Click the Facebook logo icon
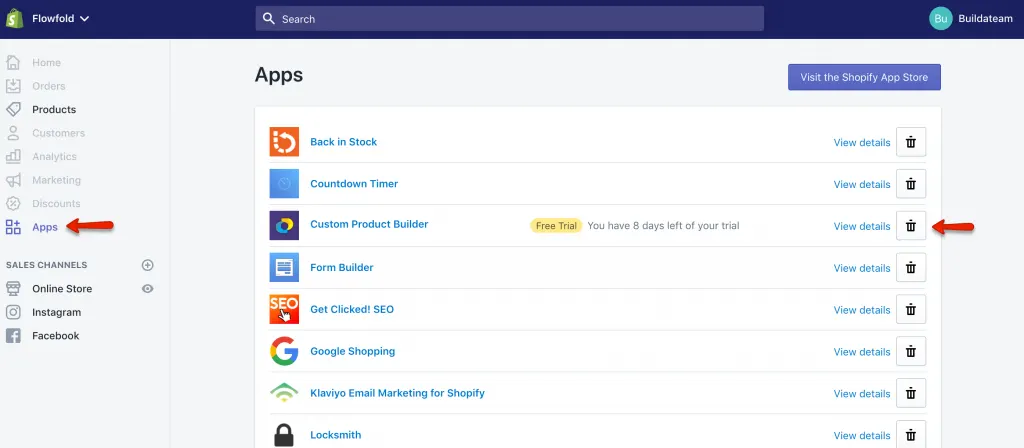Image resolution: width=1024 pixels, height=448 pixels. 13,336
